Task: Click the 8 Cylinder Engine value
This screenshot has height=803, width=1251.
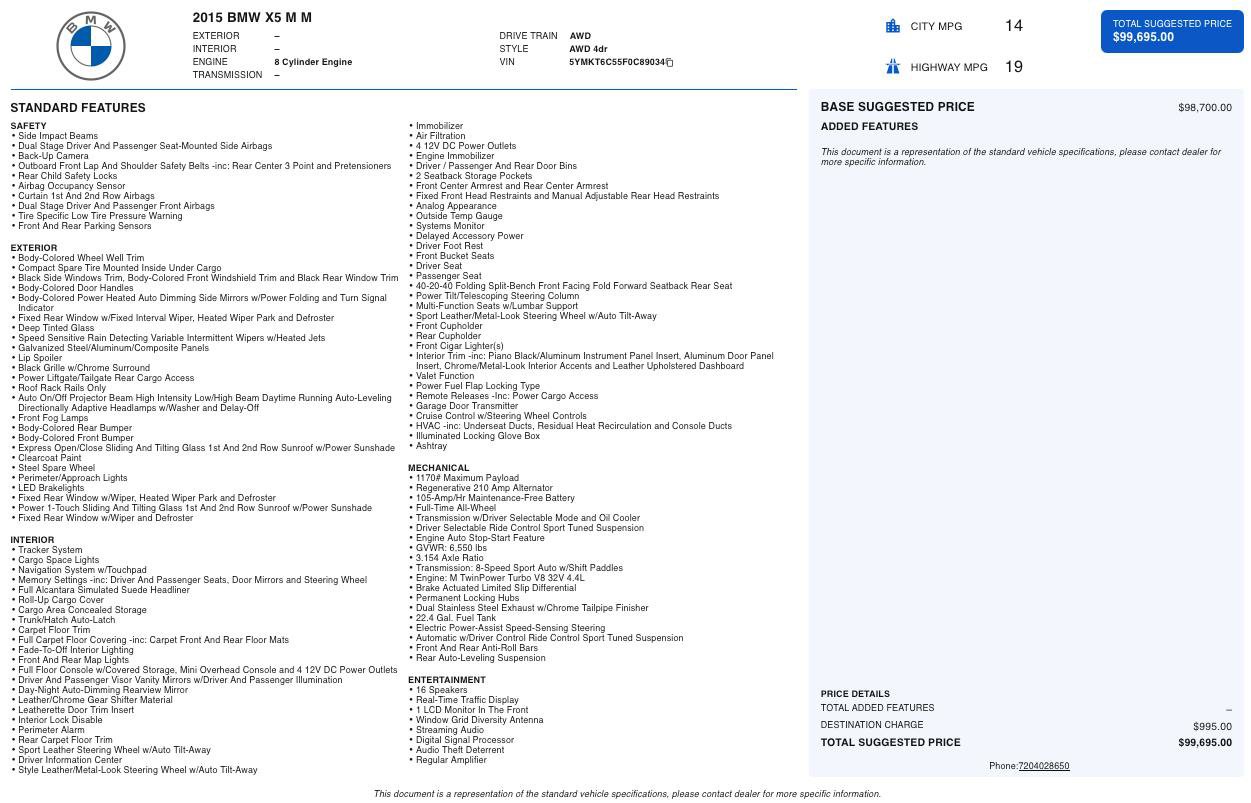Action: tap(313, 62)
